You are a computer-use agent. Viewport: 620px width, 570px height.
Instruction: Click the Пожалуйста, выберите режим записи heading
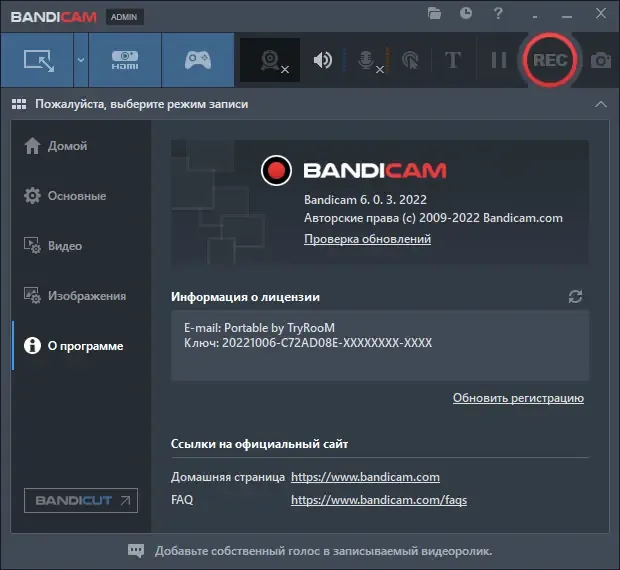(142, 104)
